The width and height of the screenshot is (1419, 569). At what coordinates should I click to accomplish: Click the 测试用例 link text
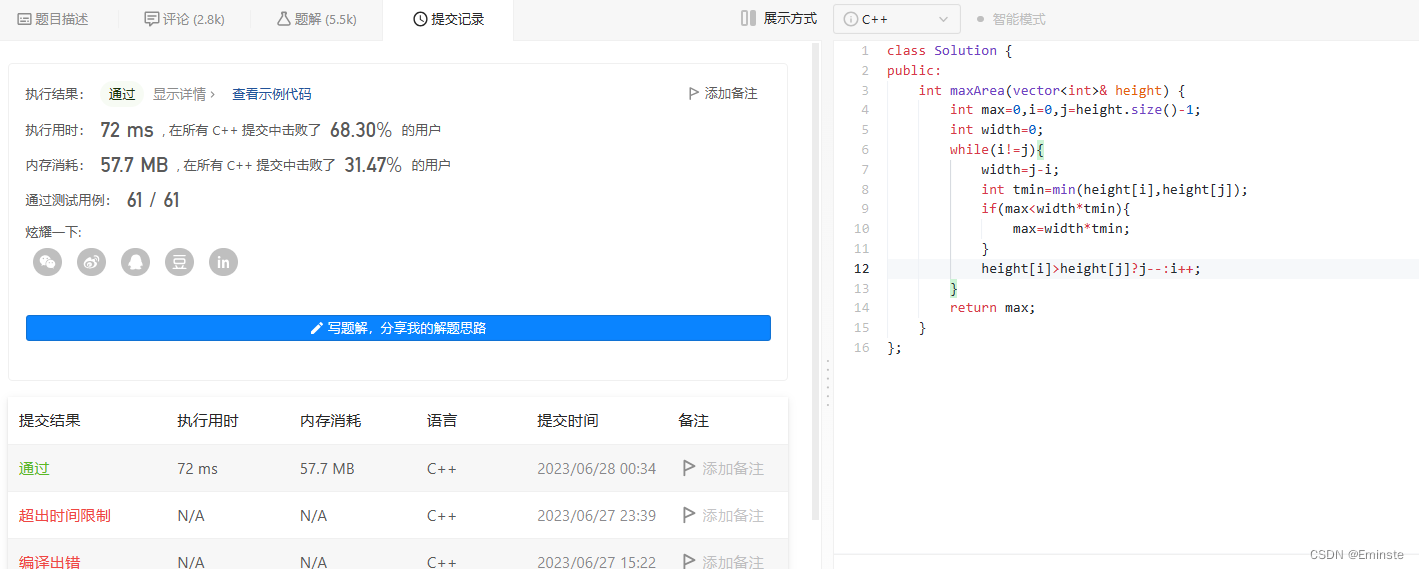tap(79, 200)
